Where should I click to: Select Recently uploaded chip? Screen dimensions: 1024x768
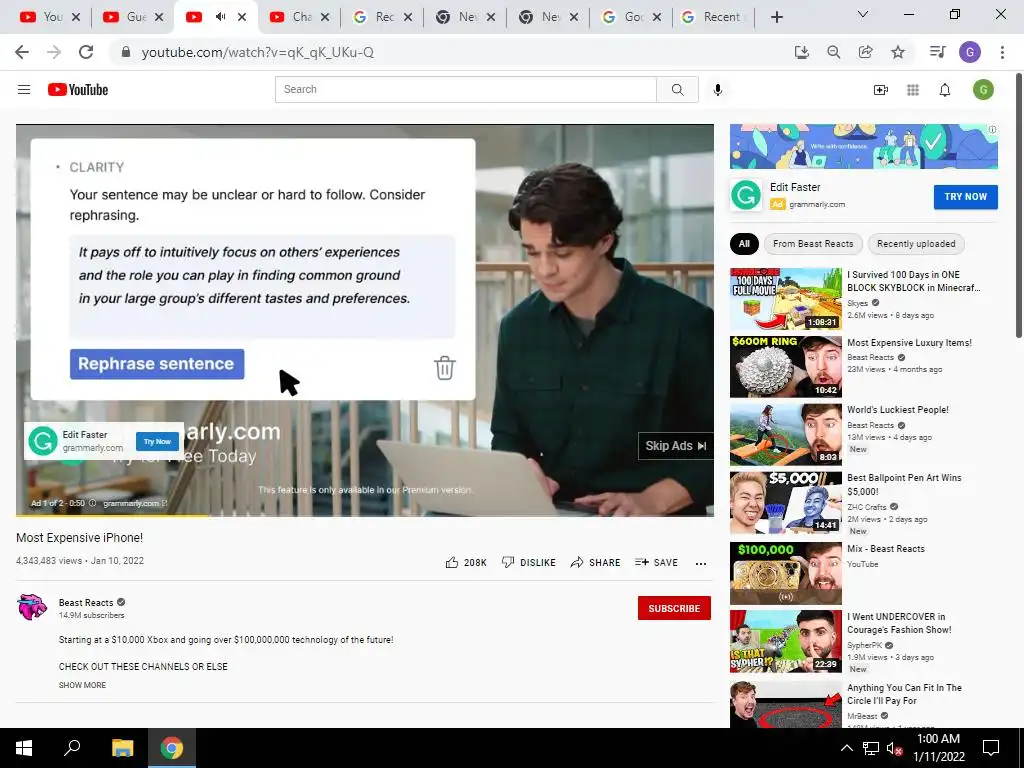916,244
